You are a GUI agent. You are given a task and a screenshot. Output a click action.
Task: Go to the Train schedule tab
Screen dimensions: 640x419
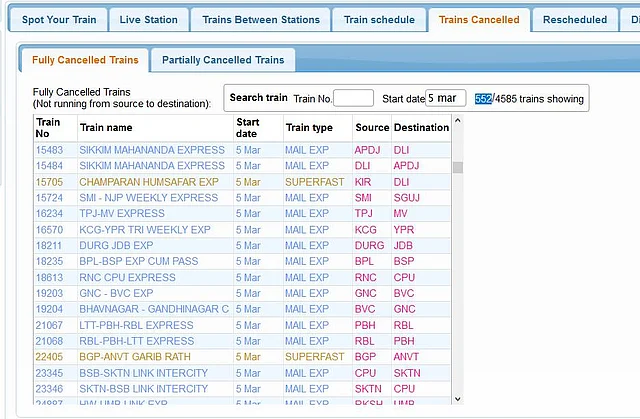click(379, 20)
